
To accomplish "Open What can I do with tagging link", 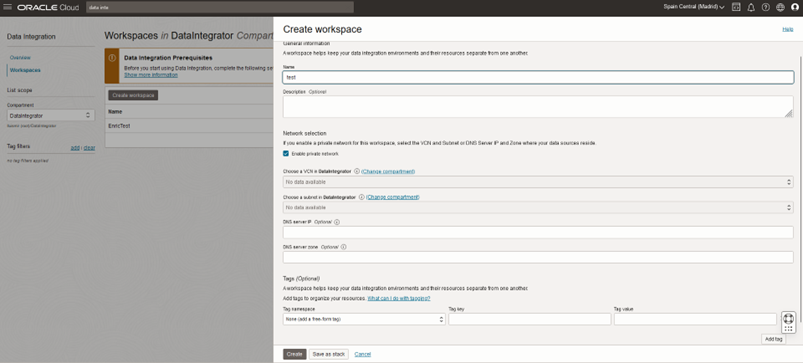I will coord(399,298).
